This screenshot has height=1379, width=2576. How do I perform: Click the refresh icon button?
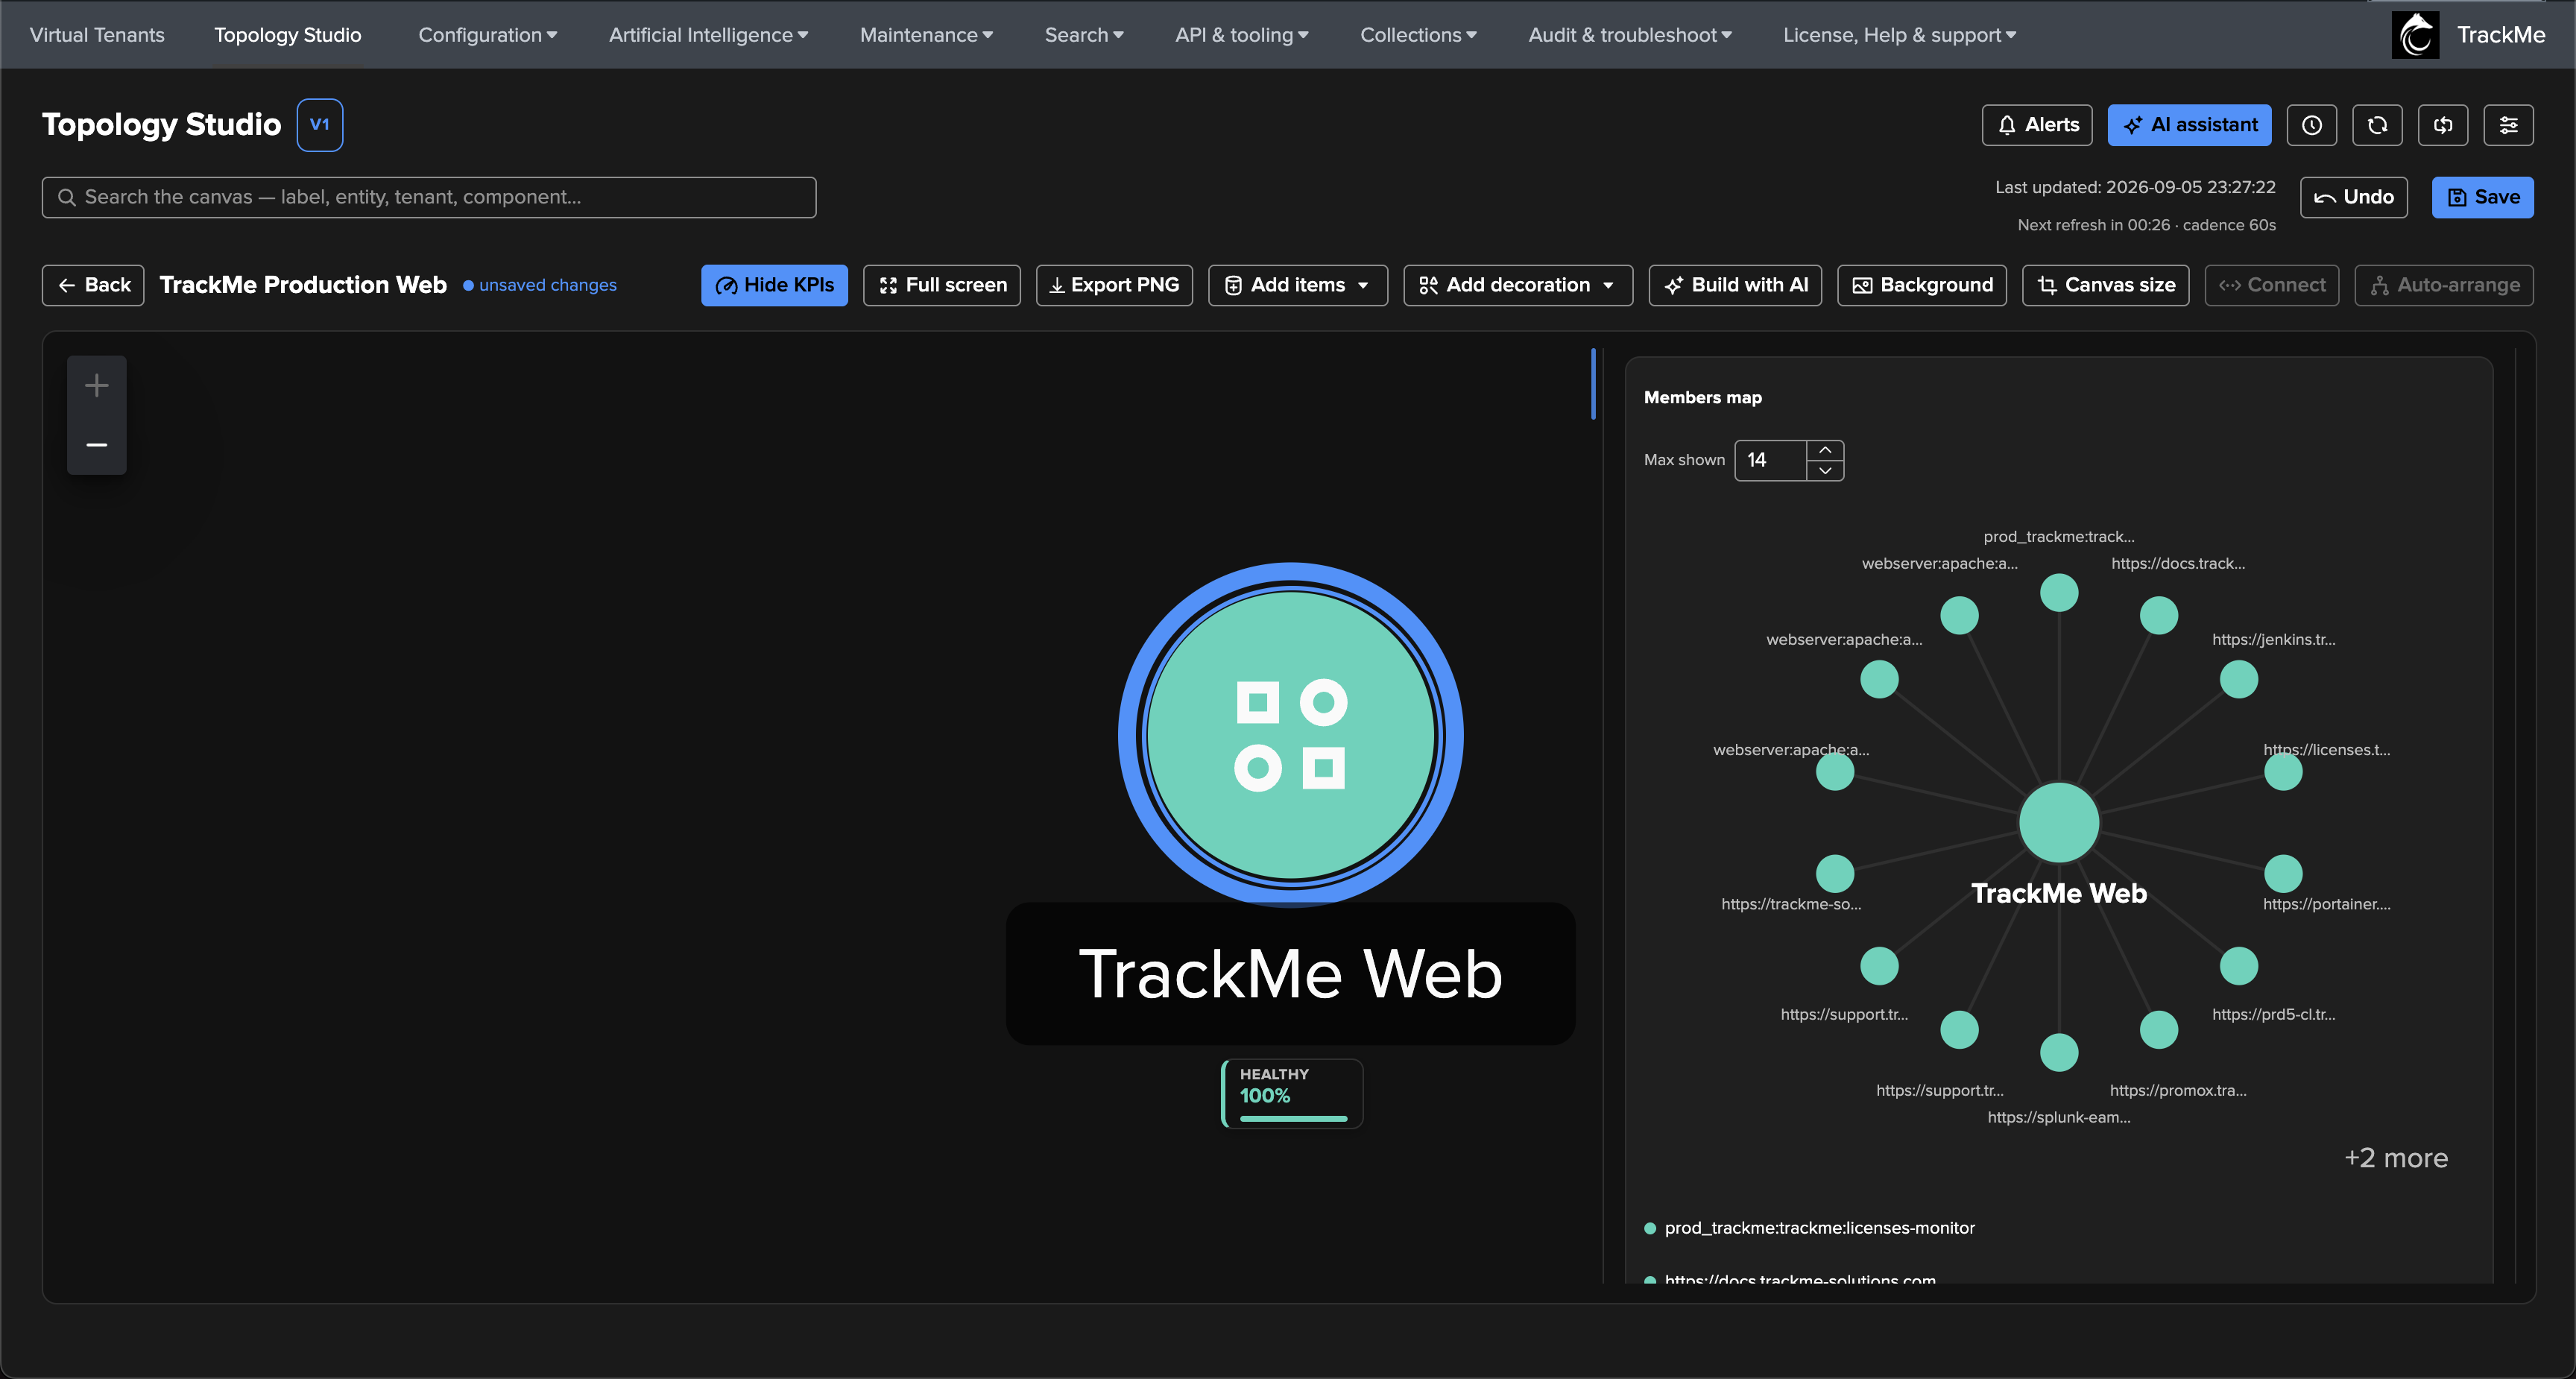(x=2377, y=125)
